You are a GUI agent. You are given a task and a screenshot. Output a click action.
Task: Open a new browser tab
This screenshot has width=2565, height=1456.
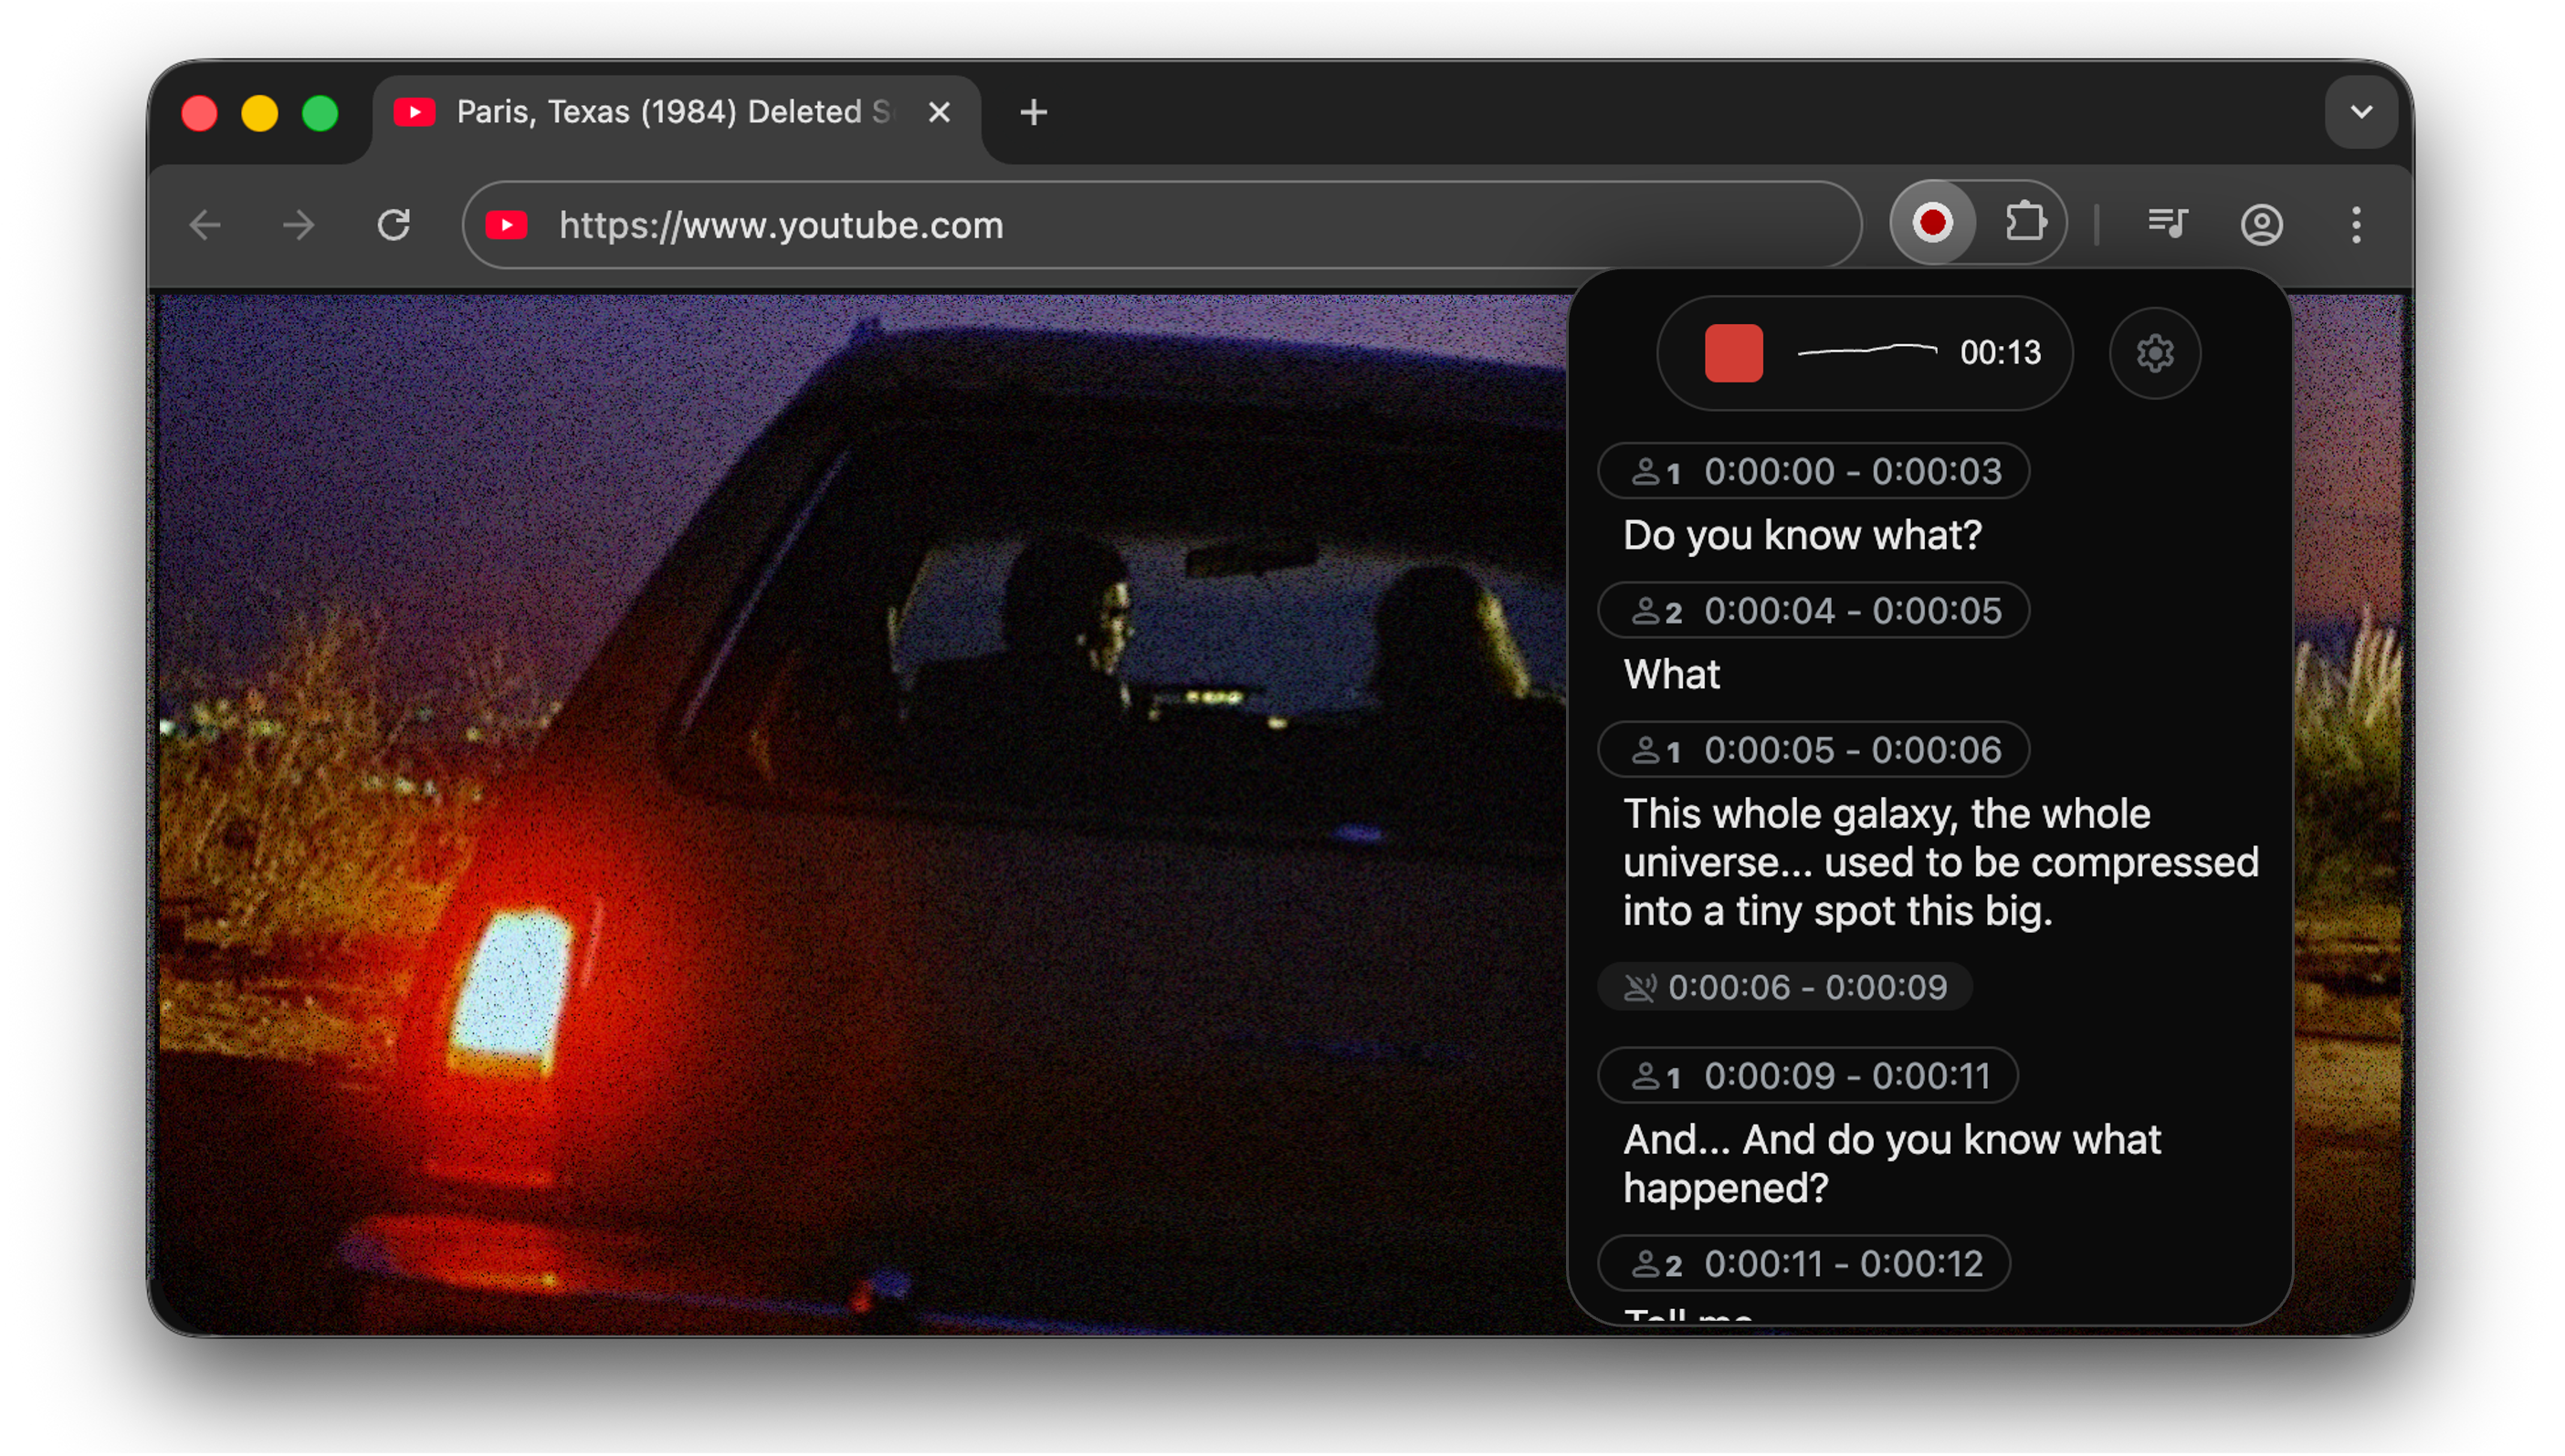click(x=1033, y=111)
